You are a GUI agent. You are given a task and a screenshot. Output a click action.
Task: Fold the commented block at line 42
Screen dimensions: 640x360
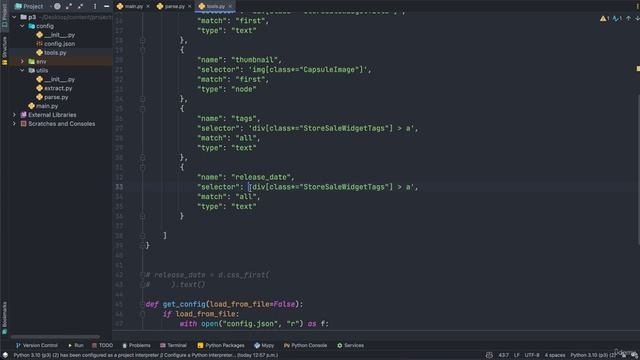[142, 275]
